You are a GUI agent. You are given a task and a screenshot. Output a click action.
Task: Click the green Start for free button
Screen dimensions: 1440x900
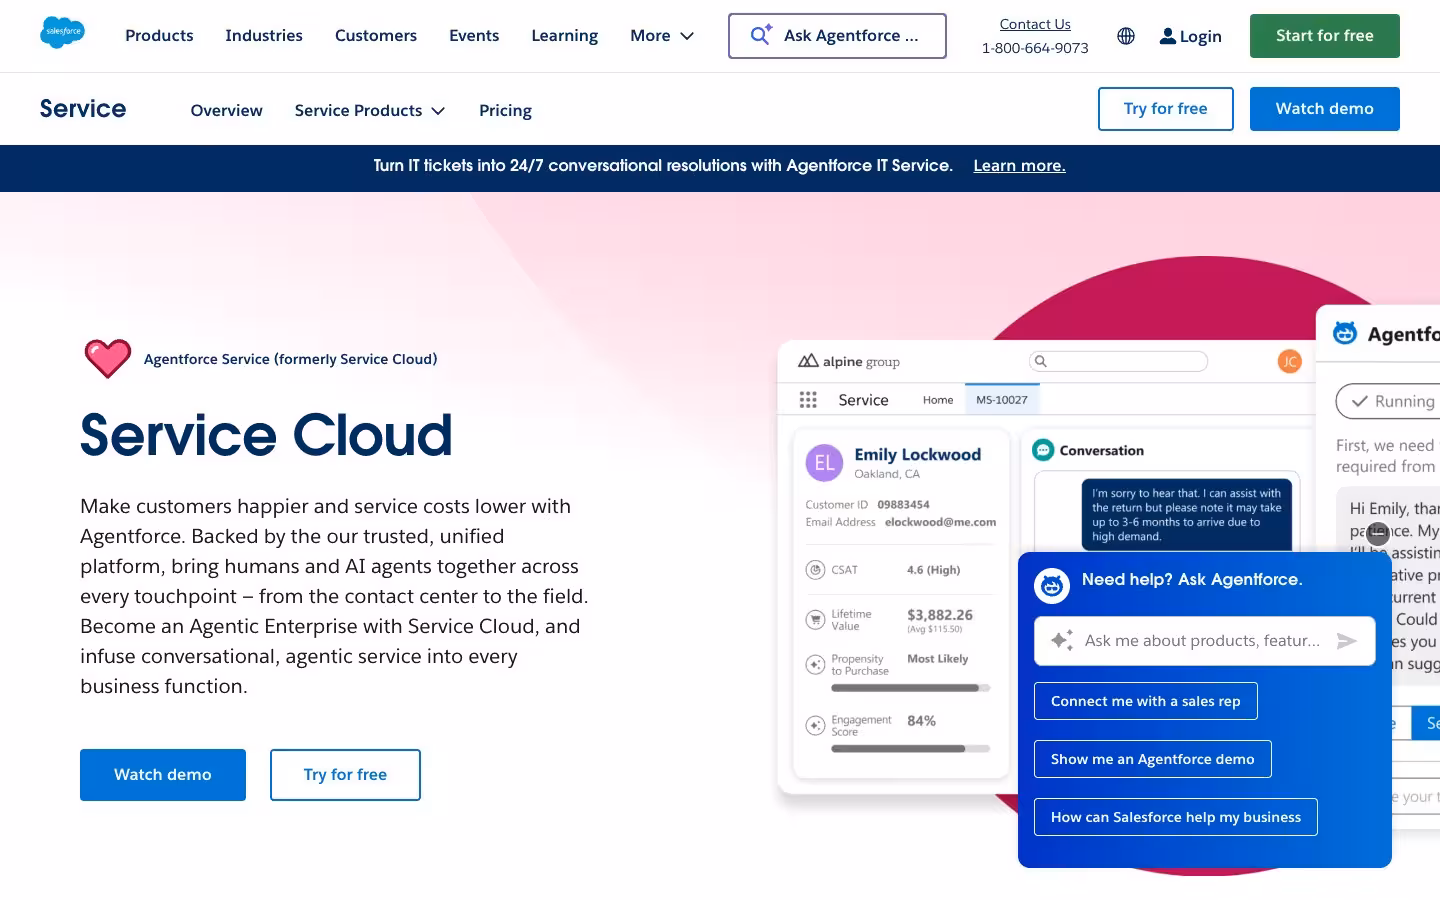(x=1325, y=36)
